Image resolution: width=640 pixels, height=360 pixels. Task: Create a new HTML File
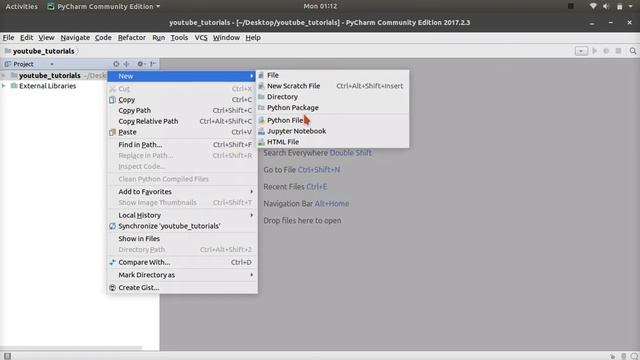(x=332, y=142)
